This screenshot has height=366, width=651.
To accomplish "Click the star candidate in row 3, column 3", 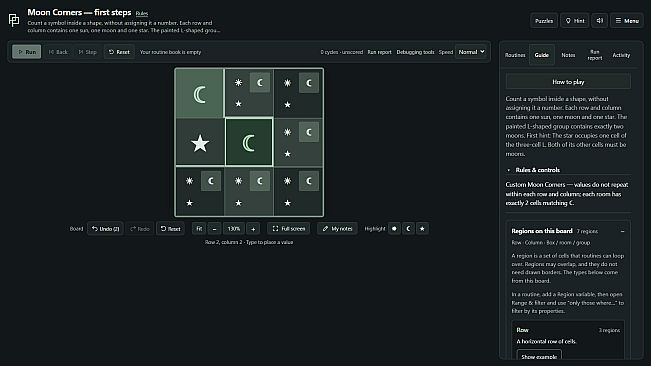I will (x=287, y=203).
